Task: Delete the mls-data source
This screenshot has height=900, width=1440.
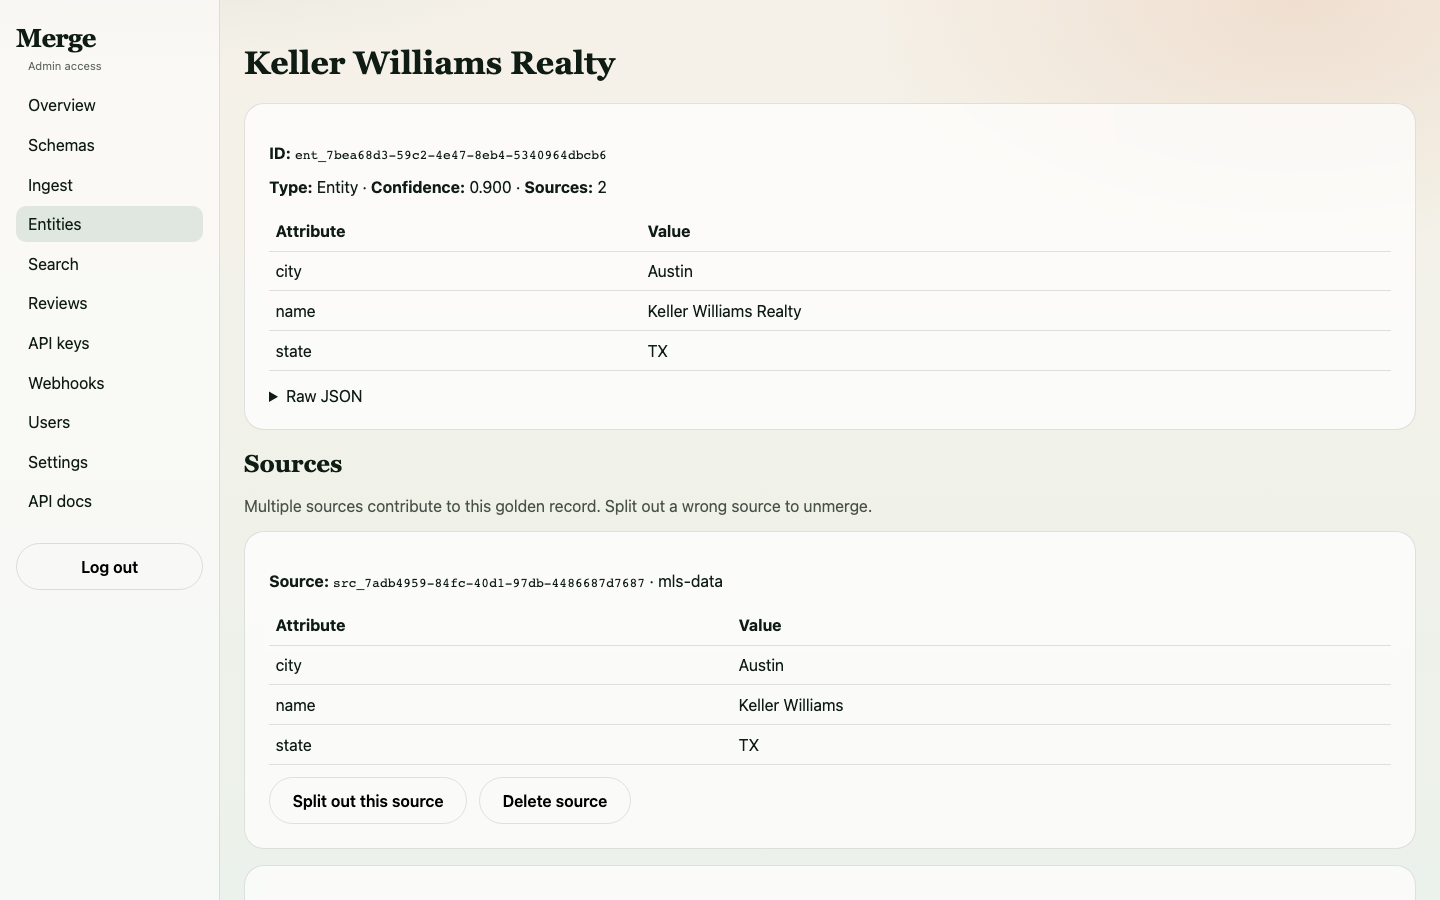Action: (x=555, y=801)
